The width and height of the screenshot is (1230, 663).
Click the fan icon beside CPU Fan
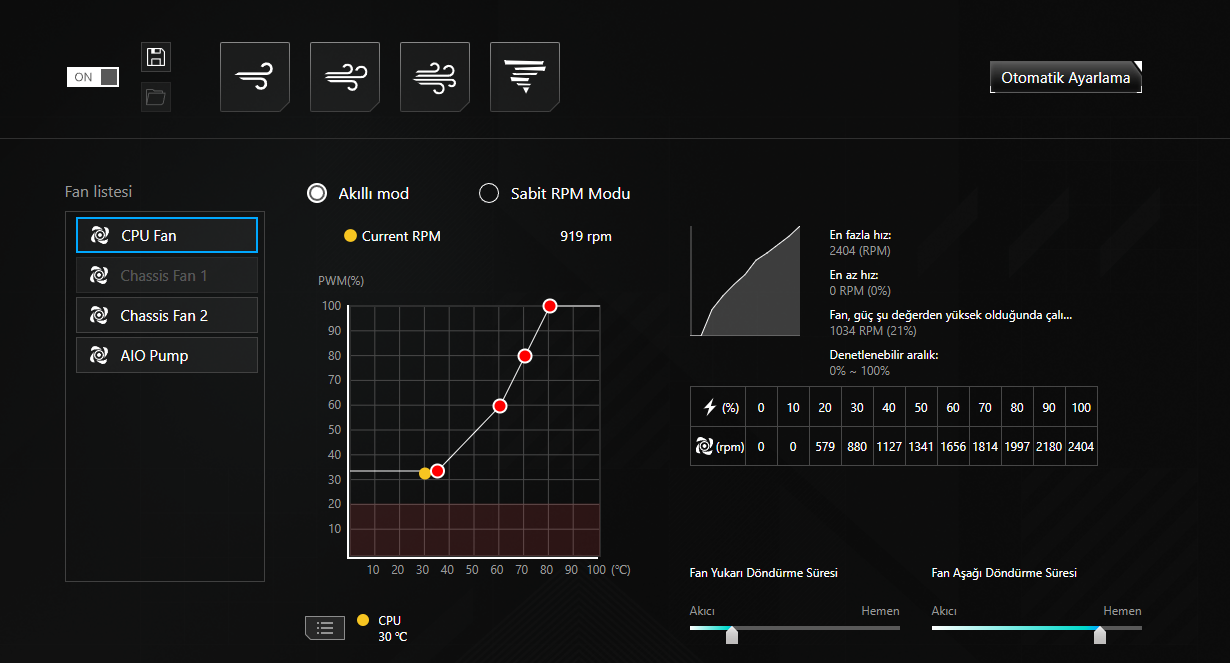(x=99, y=235)
